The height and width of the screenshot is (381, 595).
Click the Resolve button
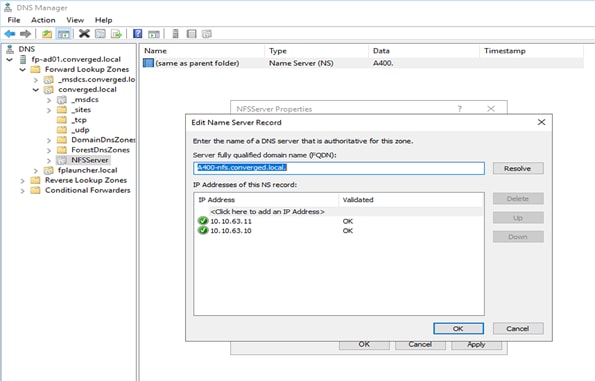[x=518, y=168]
